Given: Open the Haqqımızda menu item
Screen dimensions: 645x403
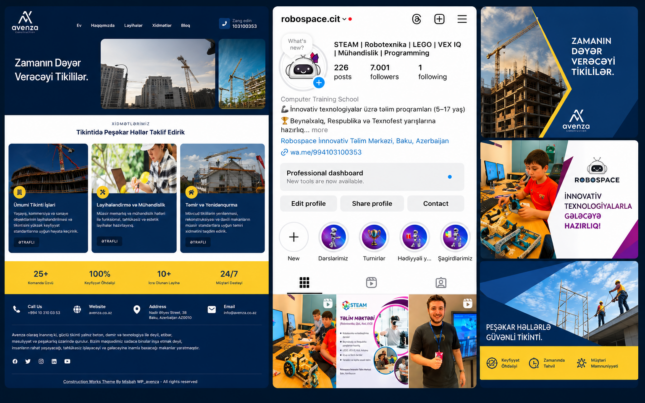Looking at the screenshot, I should point(102,25).
